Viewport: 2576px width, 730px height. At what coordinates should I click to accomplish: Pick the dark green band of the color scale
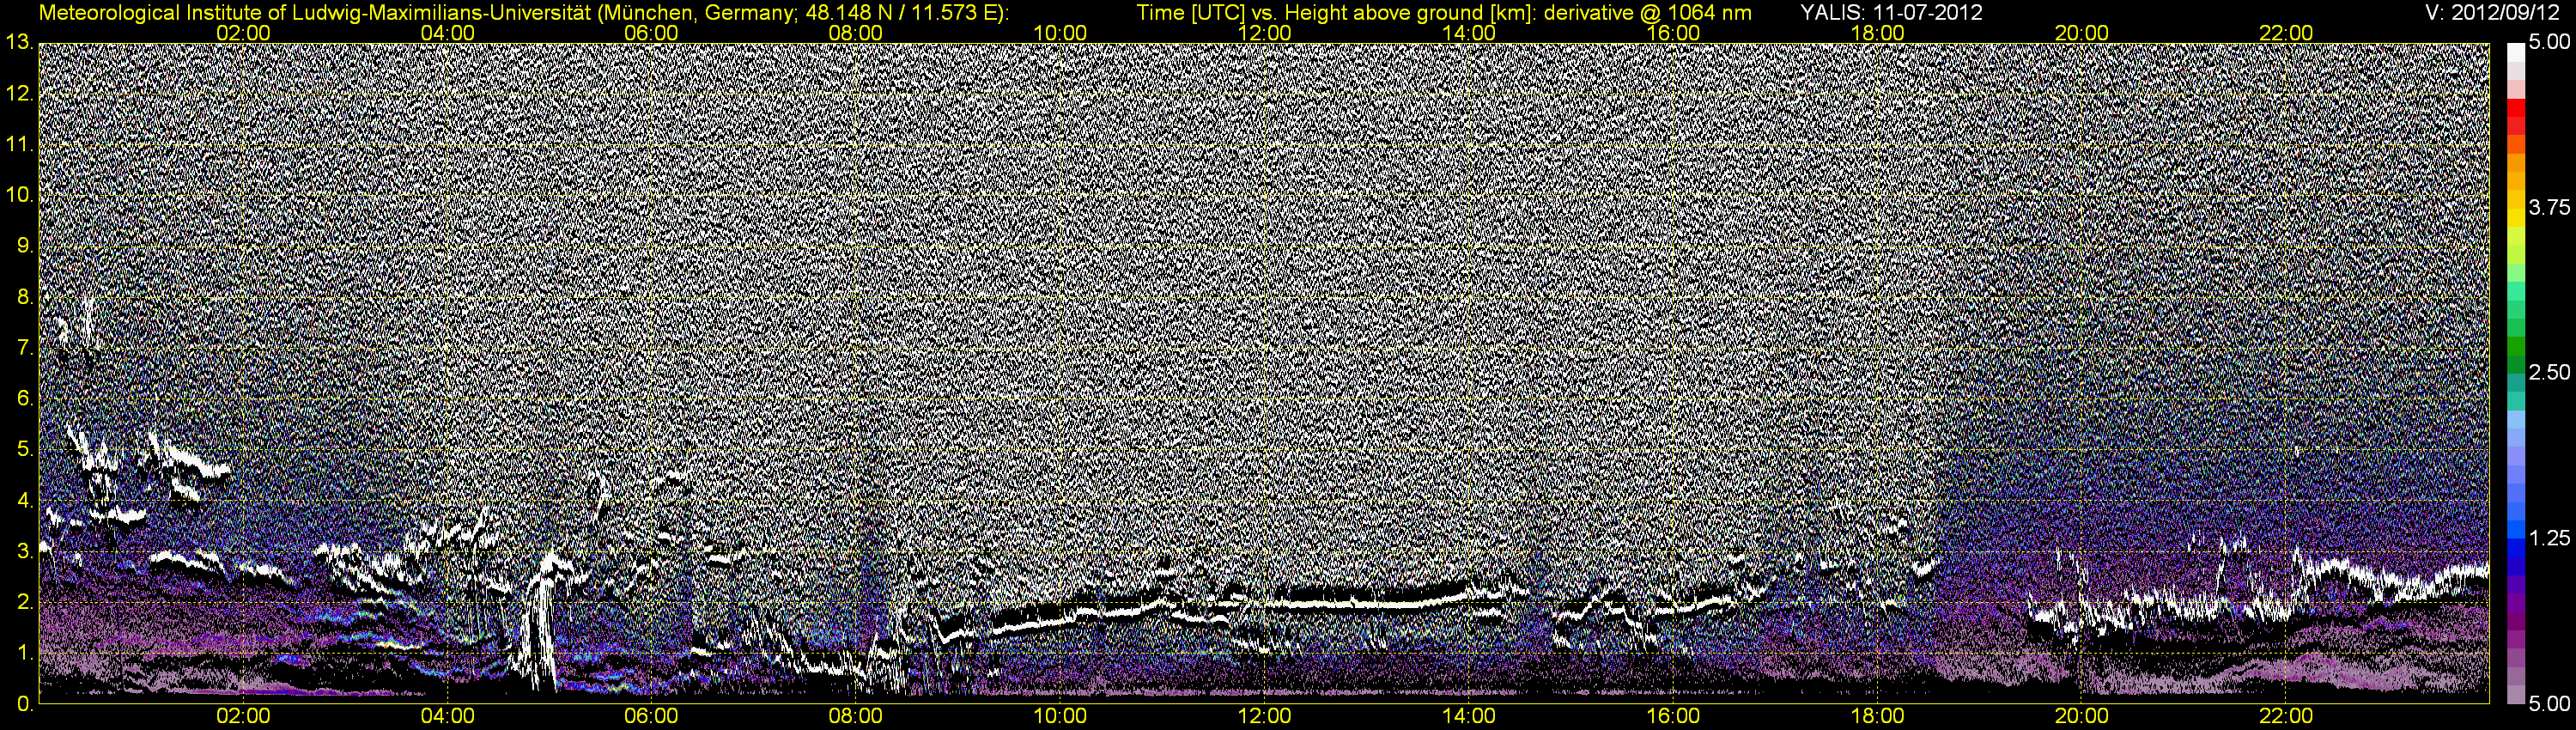(2514, 363)
